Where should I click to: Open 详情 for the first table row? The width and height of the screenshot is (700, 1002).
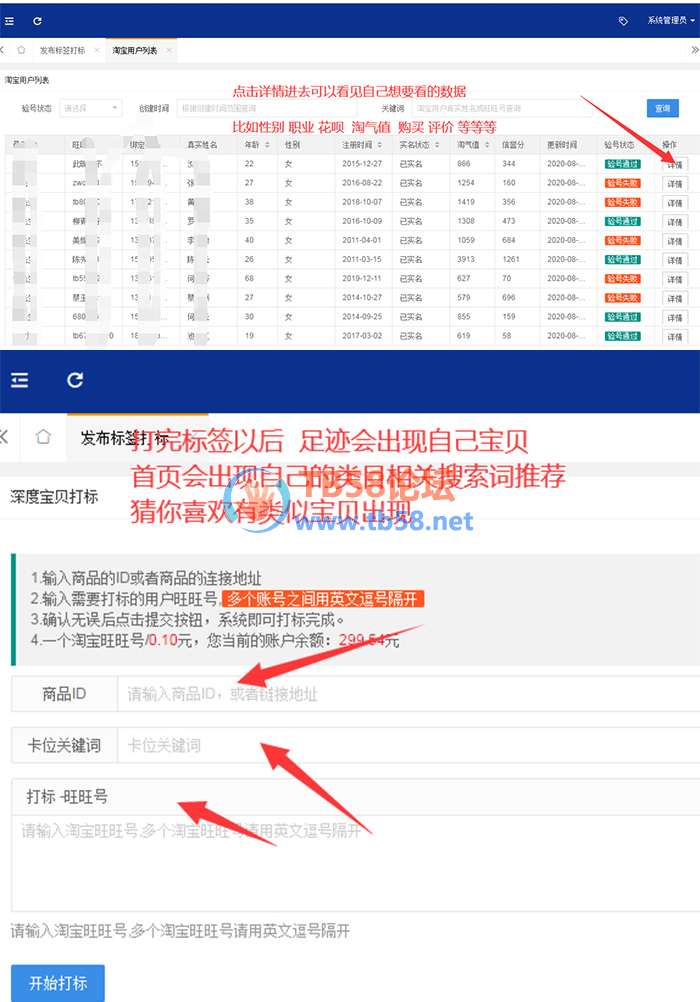pos(675,164)
